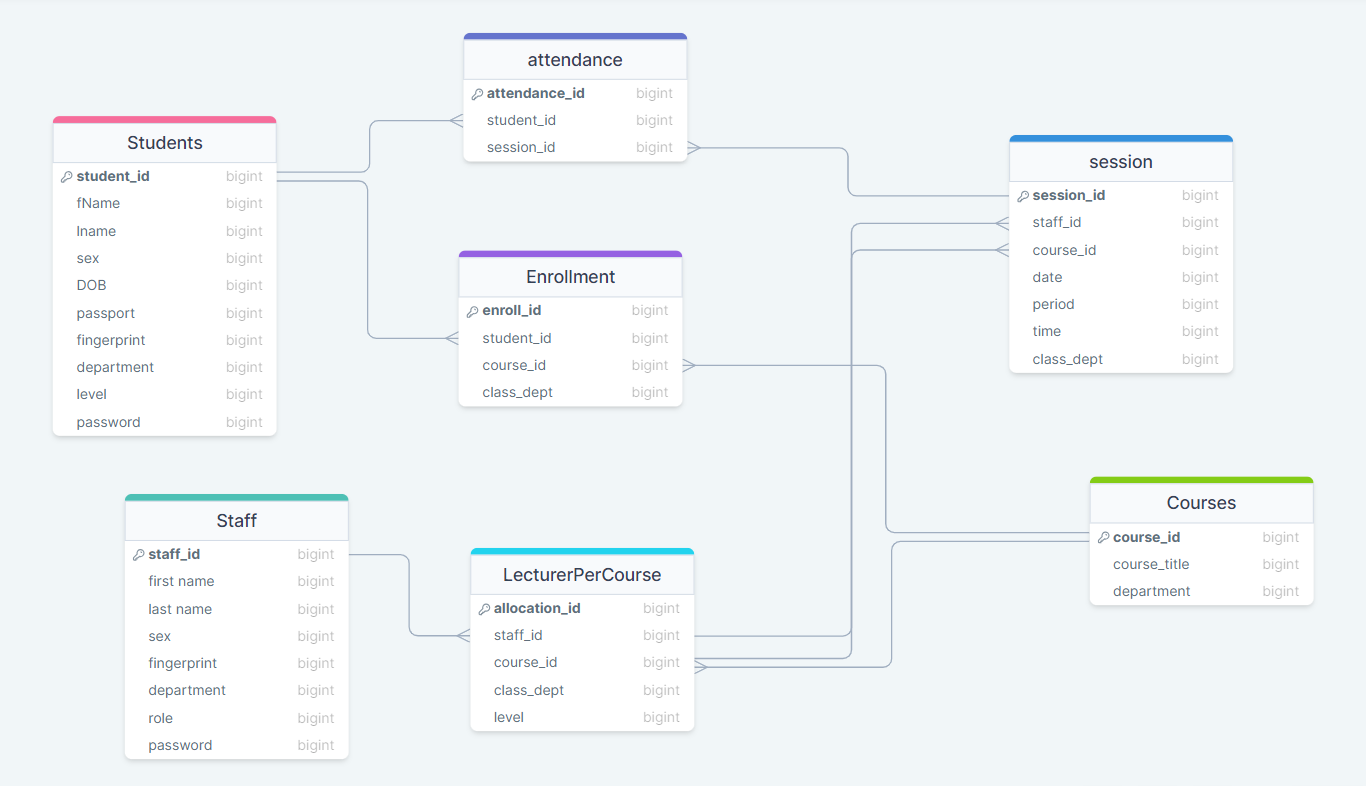Select the student_id field in Enrollment table

tap(571, 338)
